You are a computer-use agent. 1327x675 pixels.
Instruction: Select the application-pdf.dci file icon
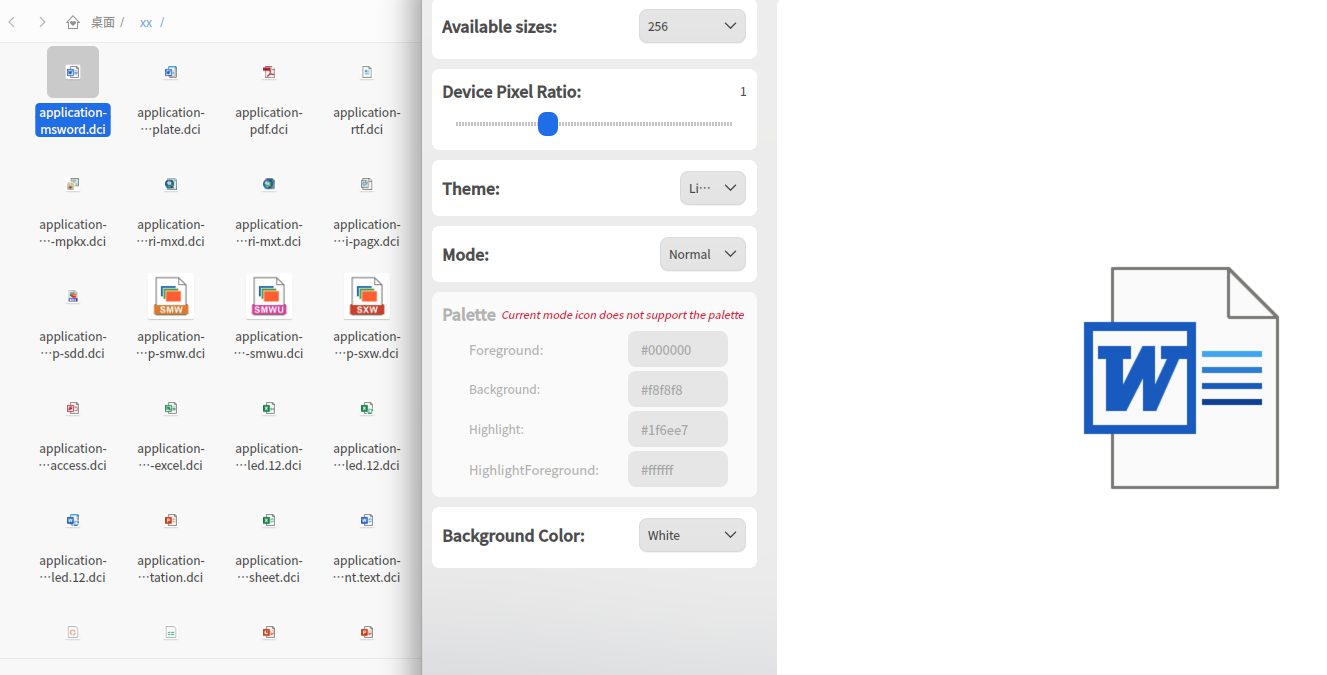pyautogui.click(x=269, y=72)
